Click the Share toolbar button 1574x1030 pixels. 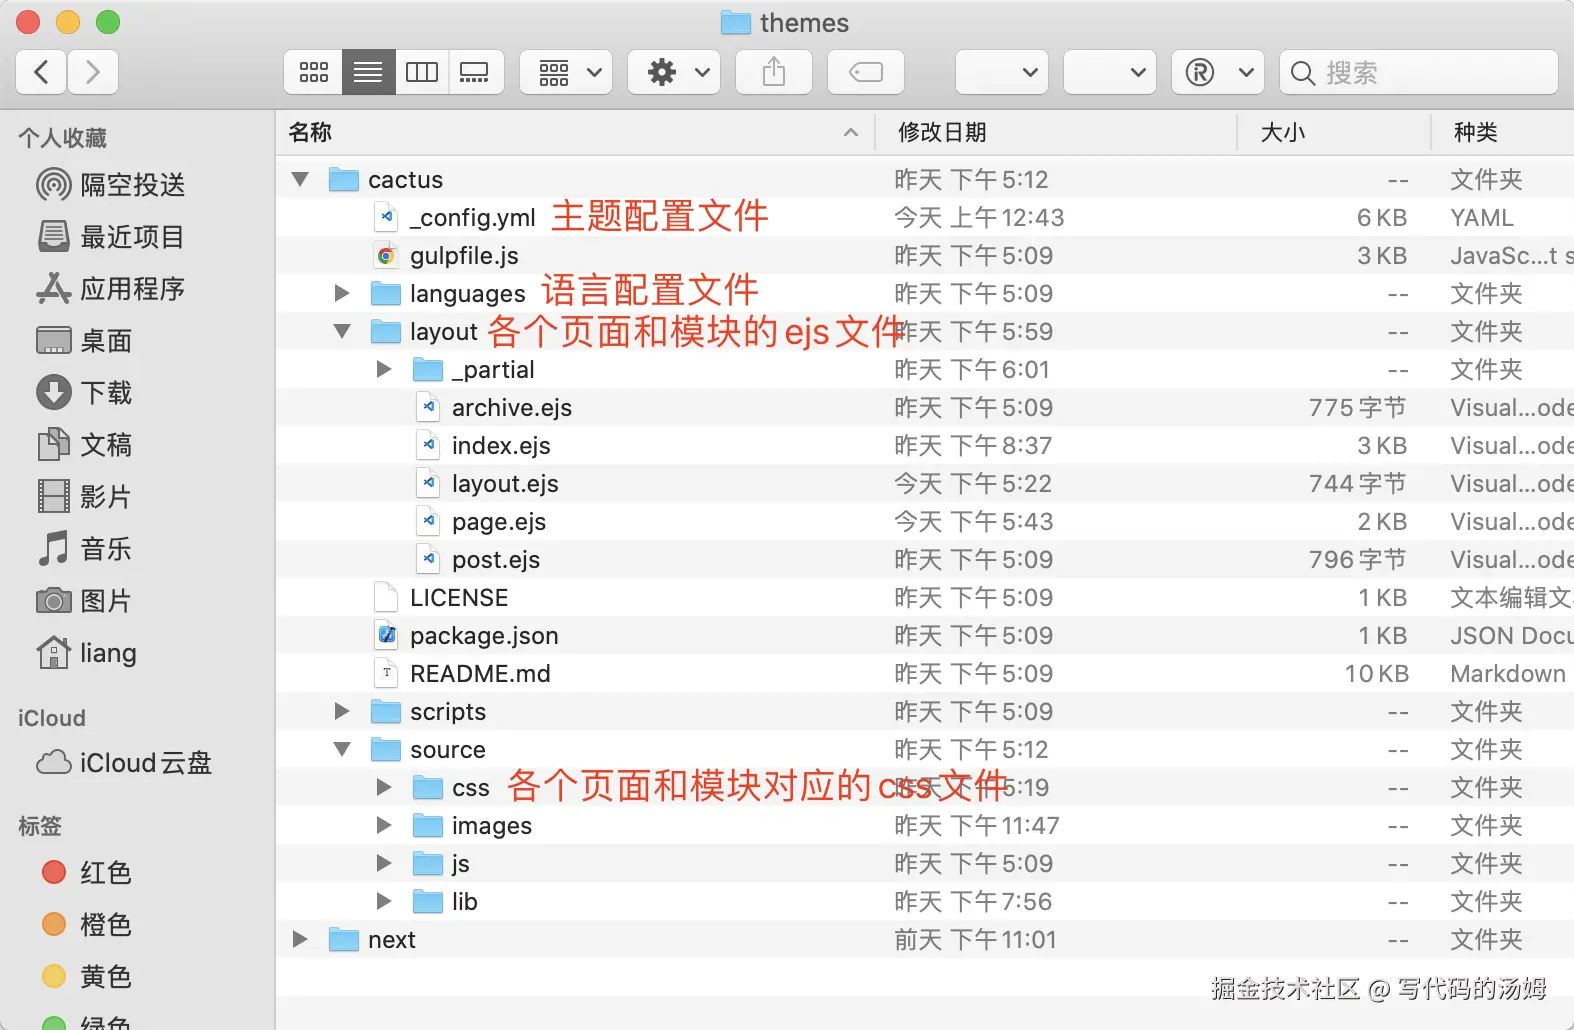point(774,72)
